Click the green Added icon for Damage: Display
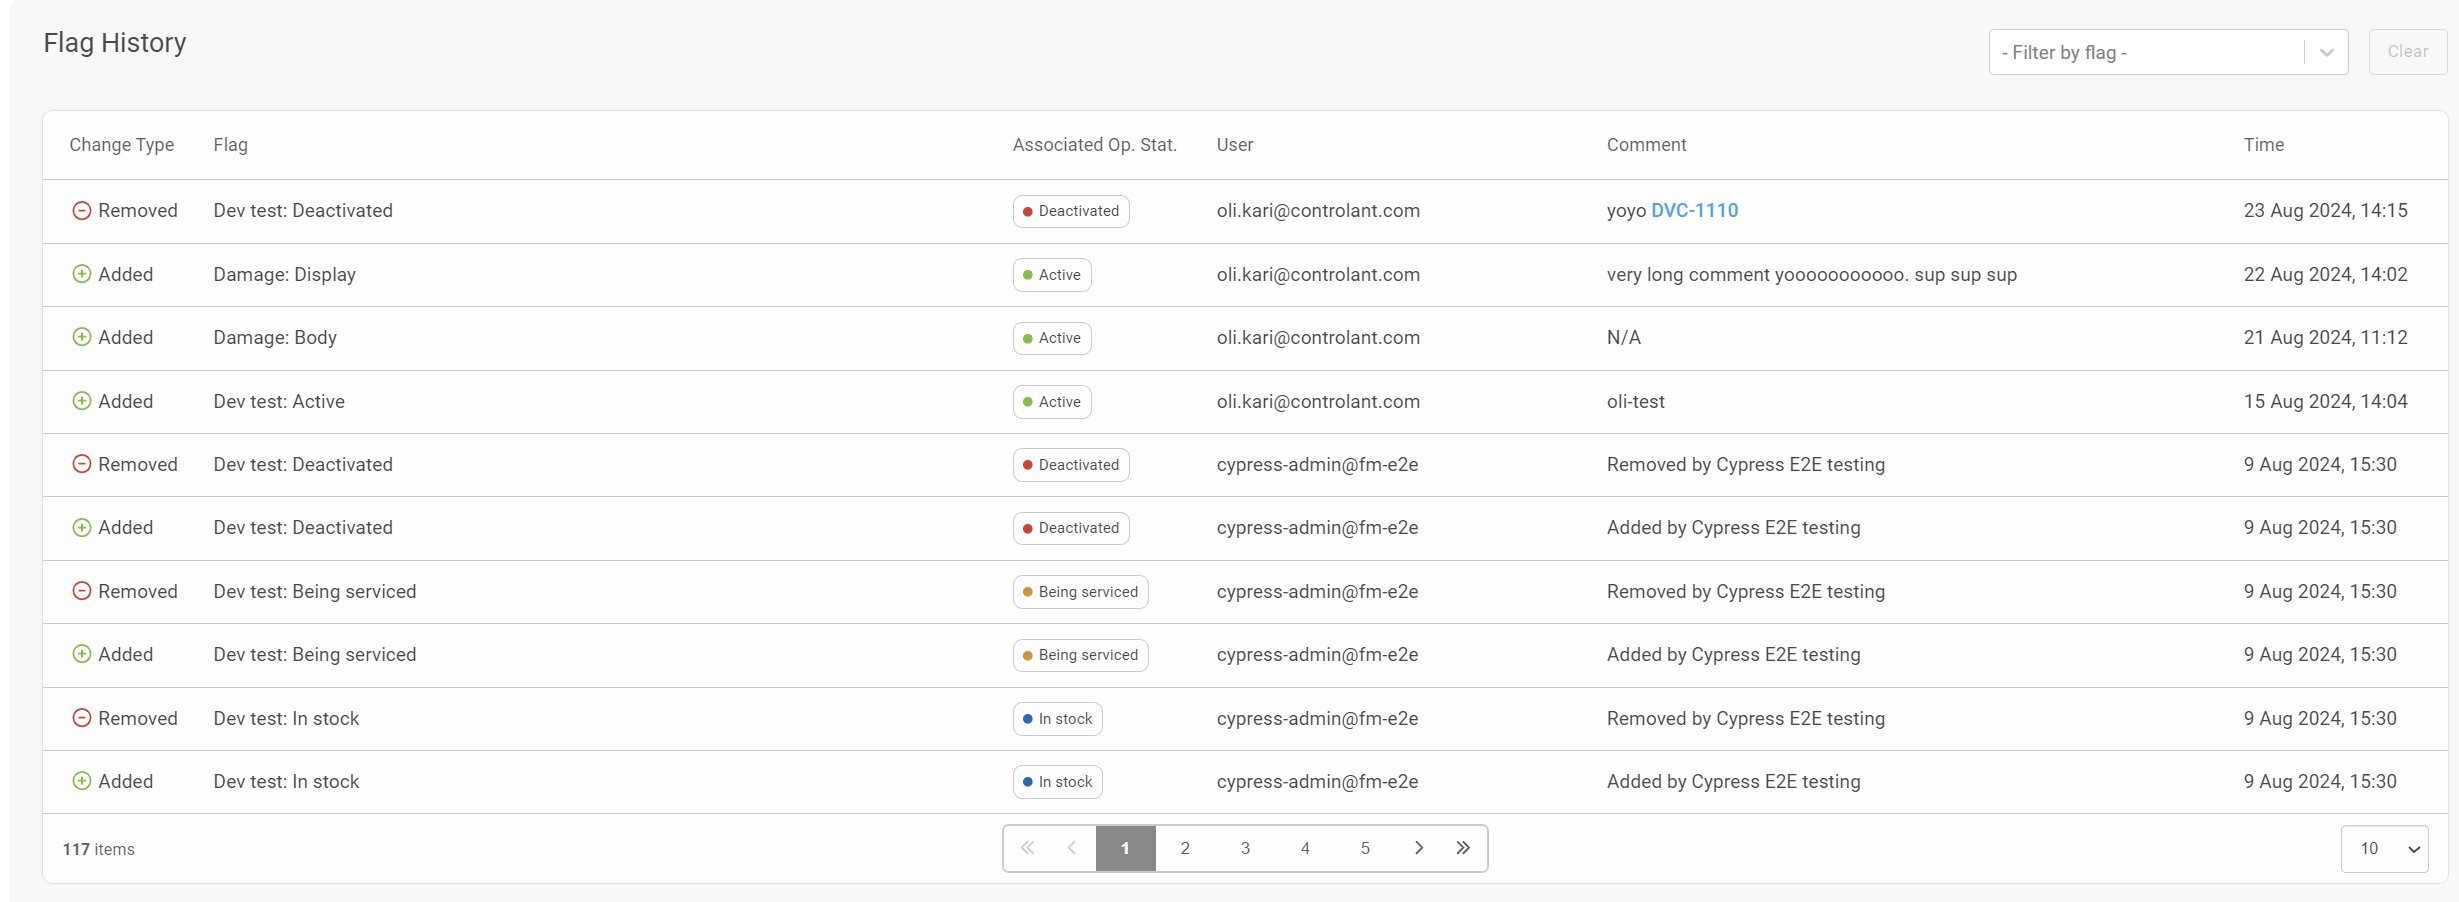This screenshot has height=902, width=2459. click(82, 274)
